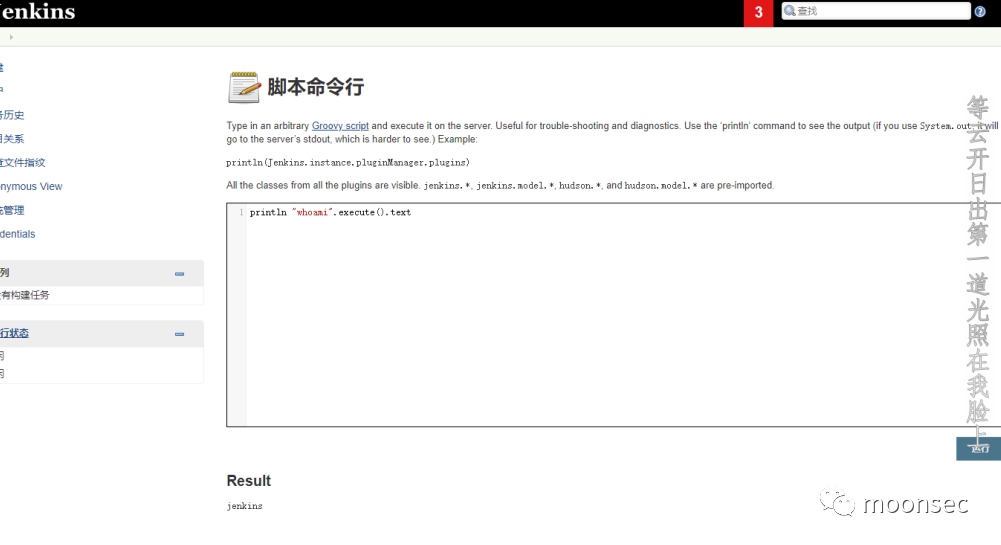Screen dimensions: 1001x545
Task: Select the jenkins output text
Action: pyautogui.click(x=245, y=506)
